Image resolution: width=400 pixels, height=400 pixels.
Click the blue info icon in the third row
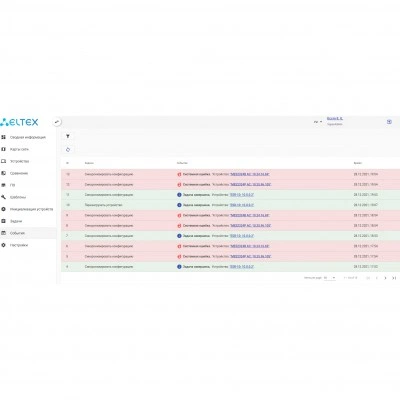point(179,195)
